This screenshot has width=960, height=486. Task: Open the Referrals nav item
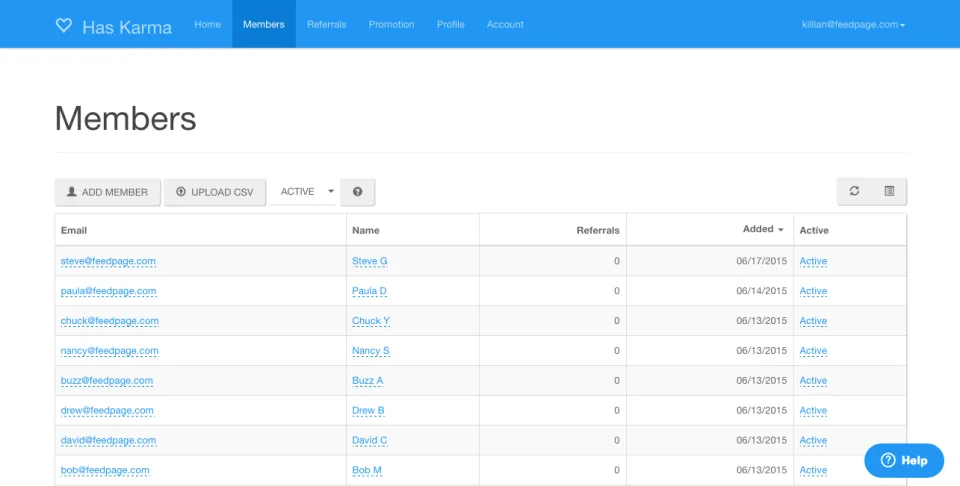point(326,24)
